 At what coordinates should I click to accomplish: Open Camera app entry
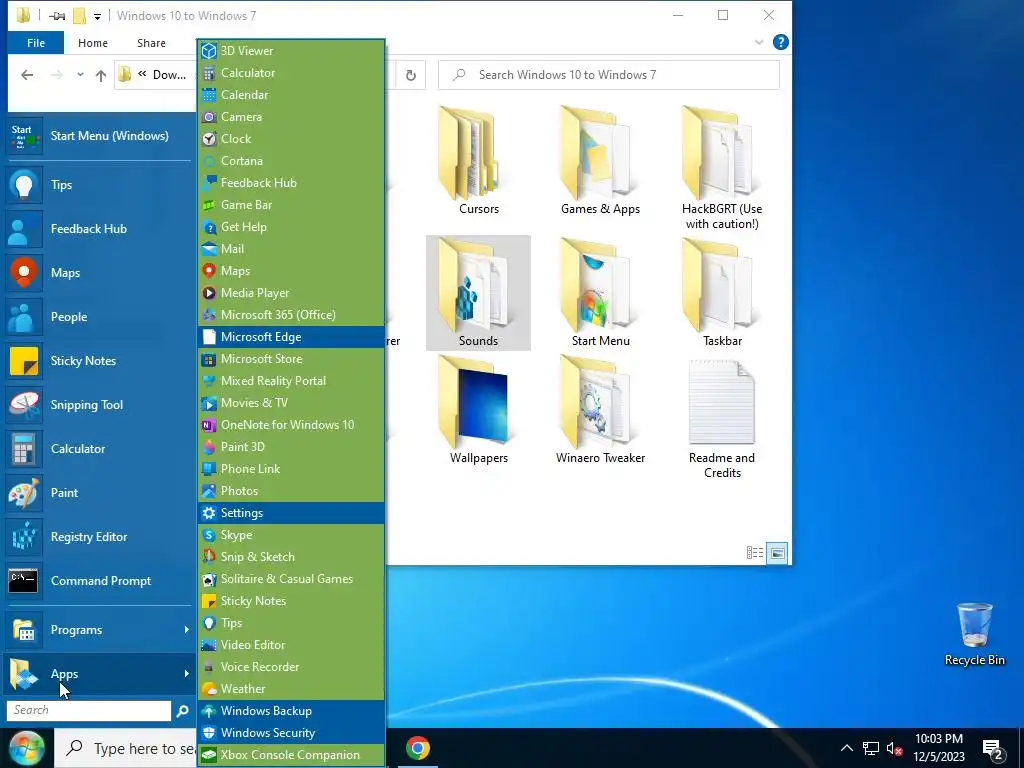(x=291, y=117)
